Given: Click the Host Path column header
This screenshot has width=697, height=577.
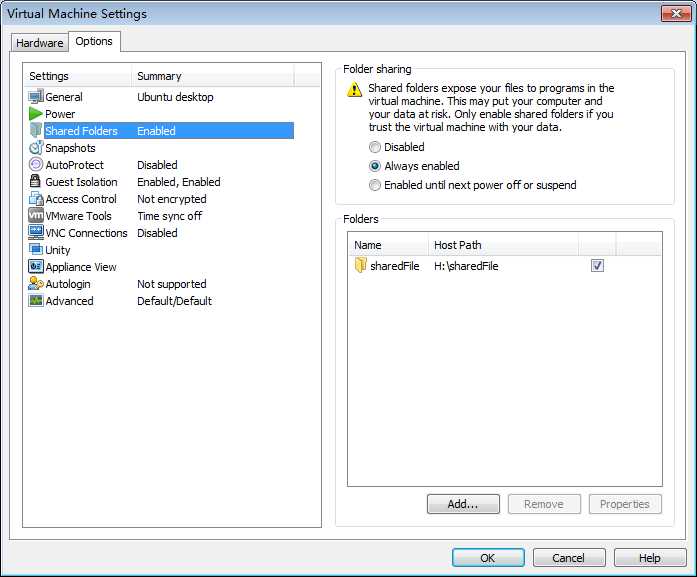Looking at the screenshot, I should pos(503,245).
